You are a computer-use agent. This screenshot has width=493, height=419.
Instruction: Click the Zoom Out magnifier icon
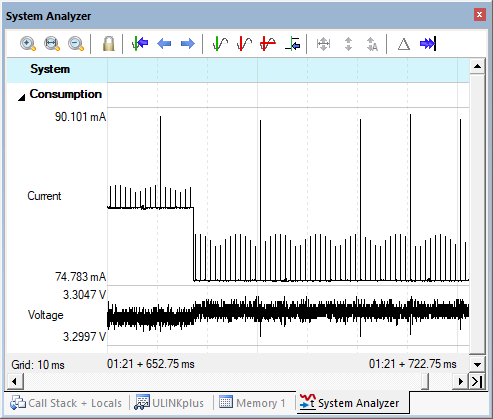click(x=76, y=44)
